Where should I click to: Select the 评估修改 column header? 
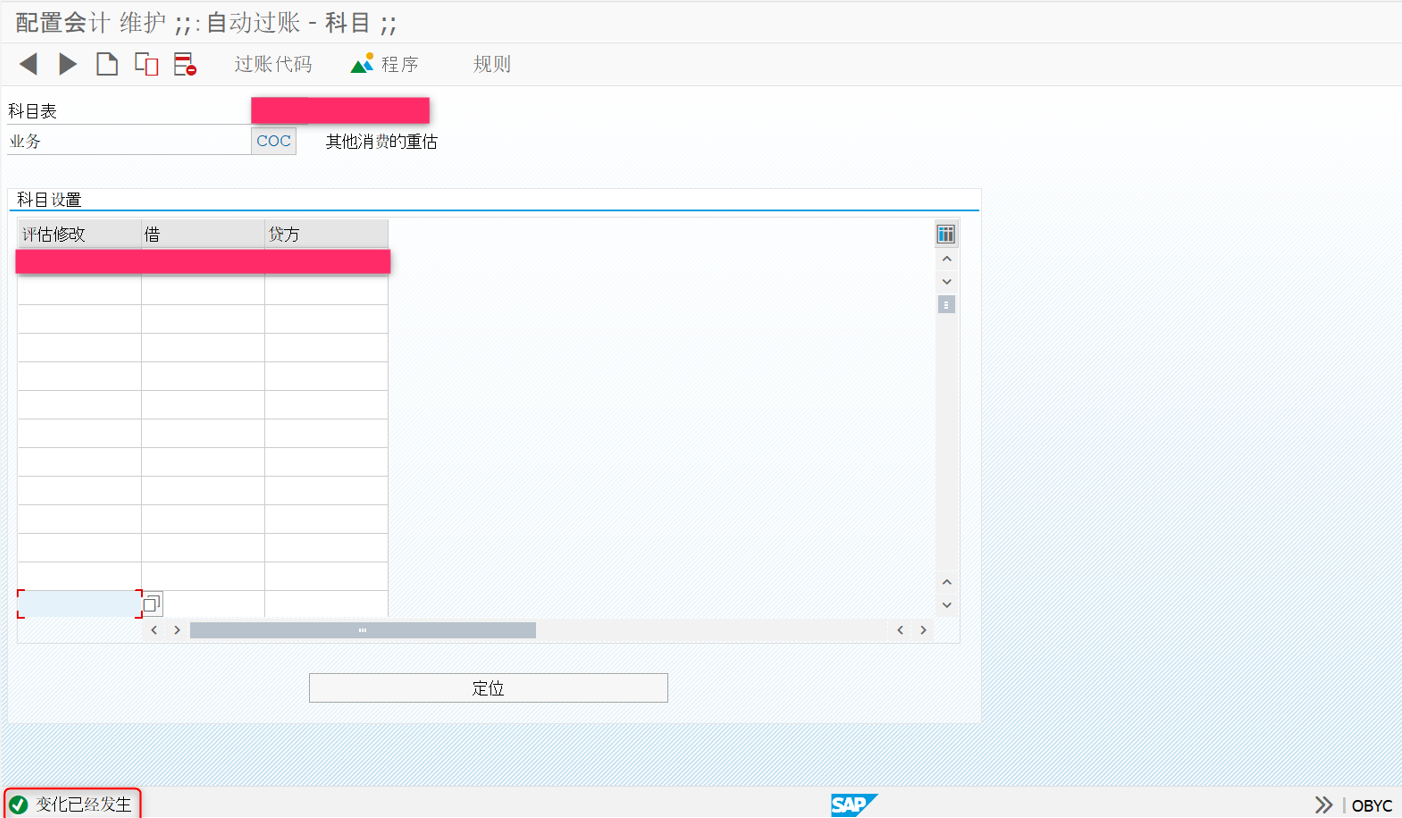point(78,233)
